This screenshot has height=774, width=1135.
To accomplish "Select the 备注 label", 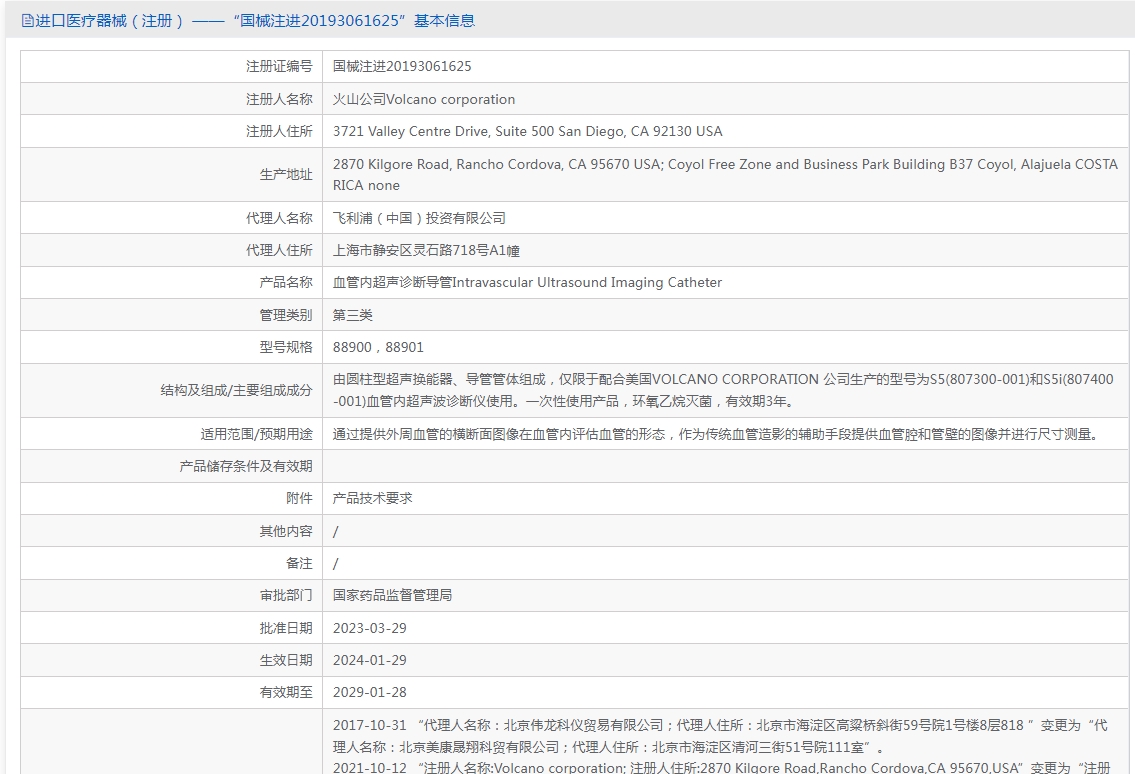I will 299,563.
